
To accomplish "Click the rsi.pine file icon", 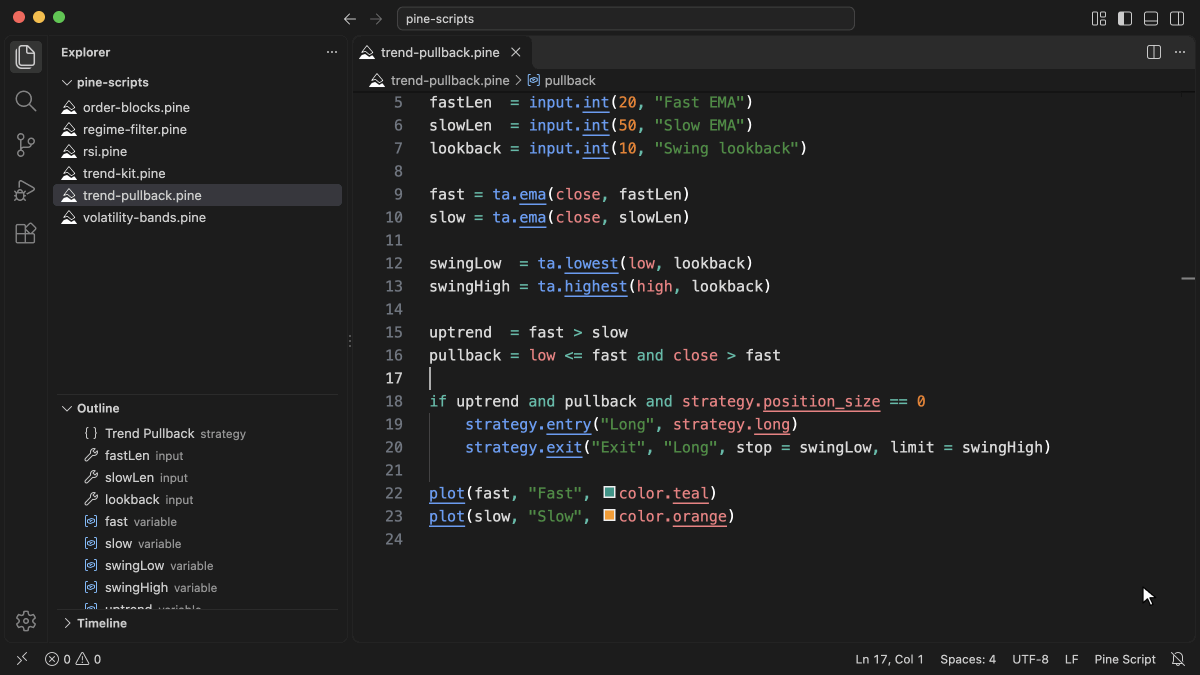I will [69, 151].
